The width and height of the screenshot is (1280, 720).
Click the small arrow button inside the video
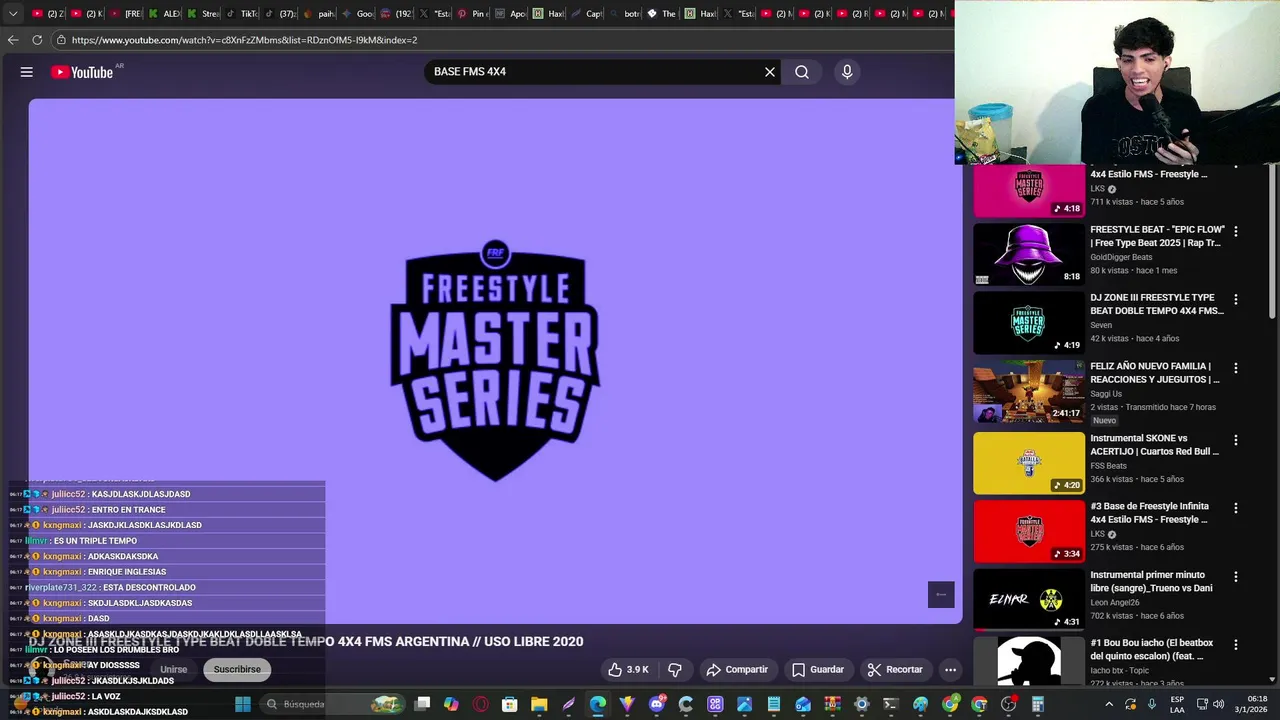(941, 594)
